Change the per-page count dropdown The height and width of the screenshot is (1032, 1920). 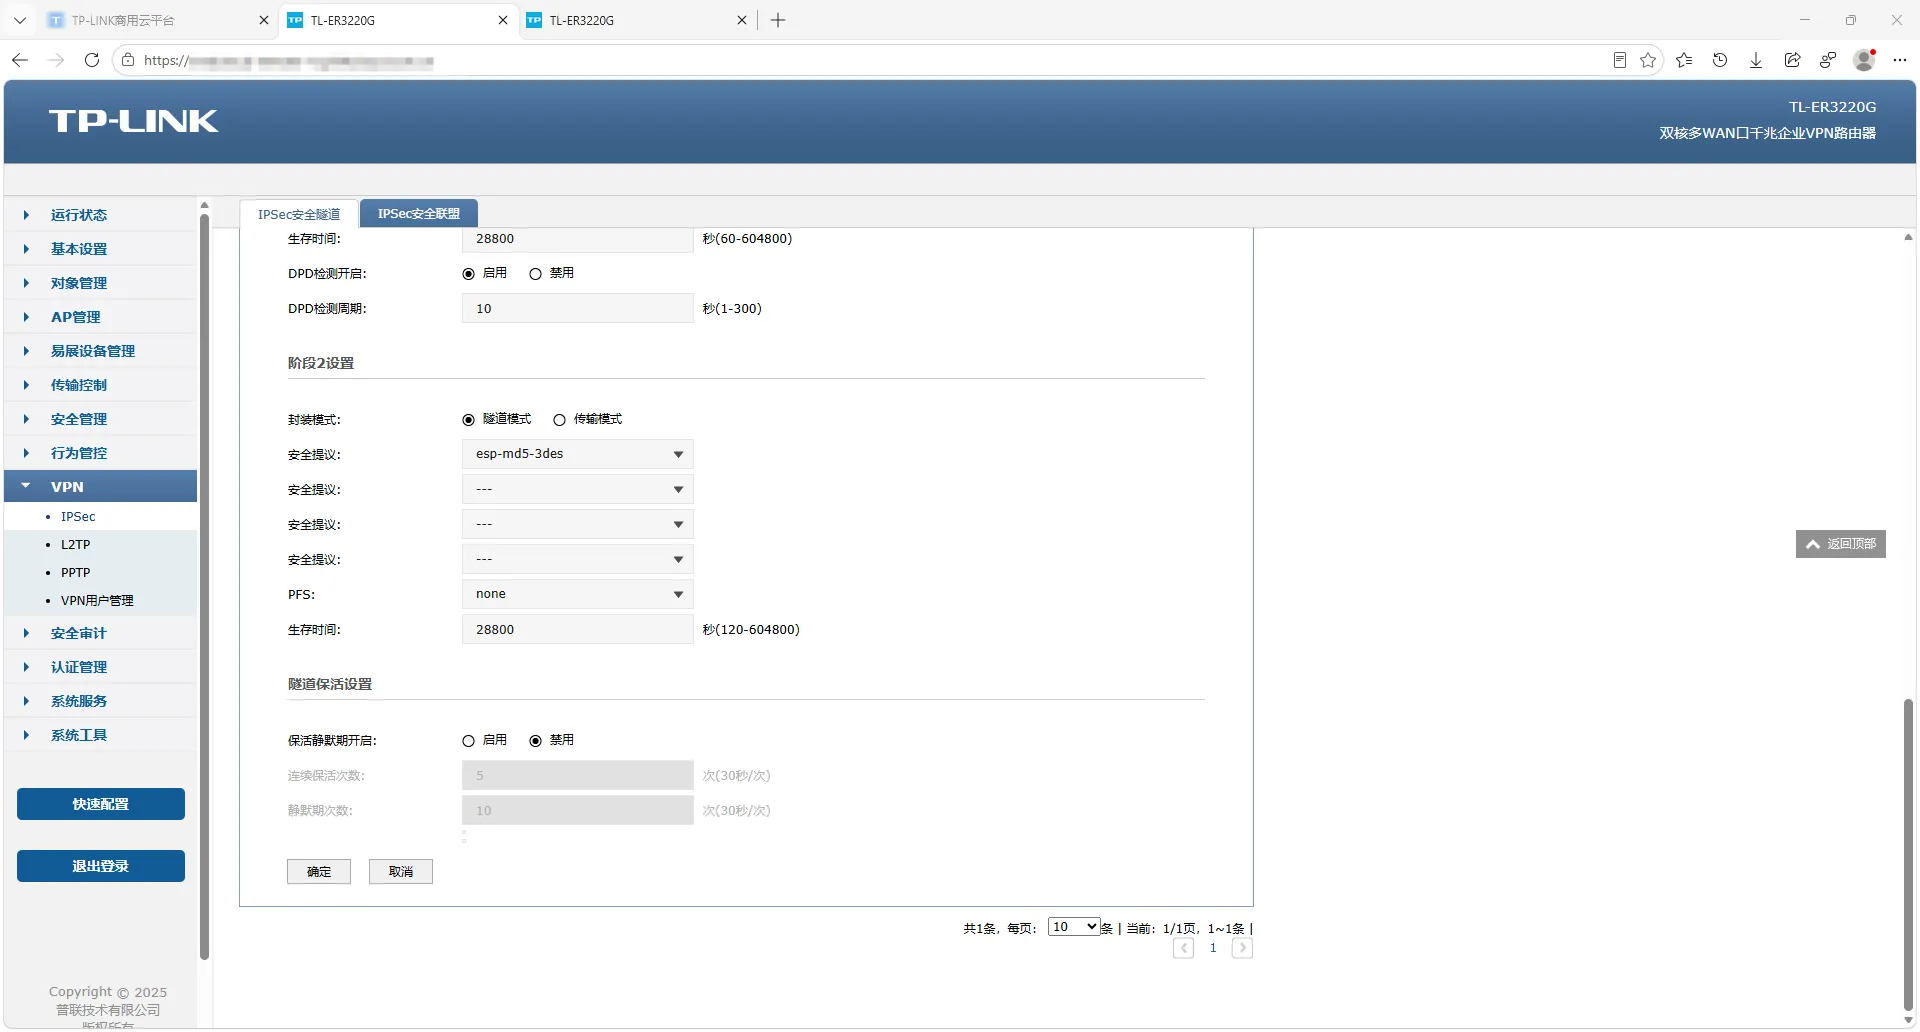[x=1074, y=927]
